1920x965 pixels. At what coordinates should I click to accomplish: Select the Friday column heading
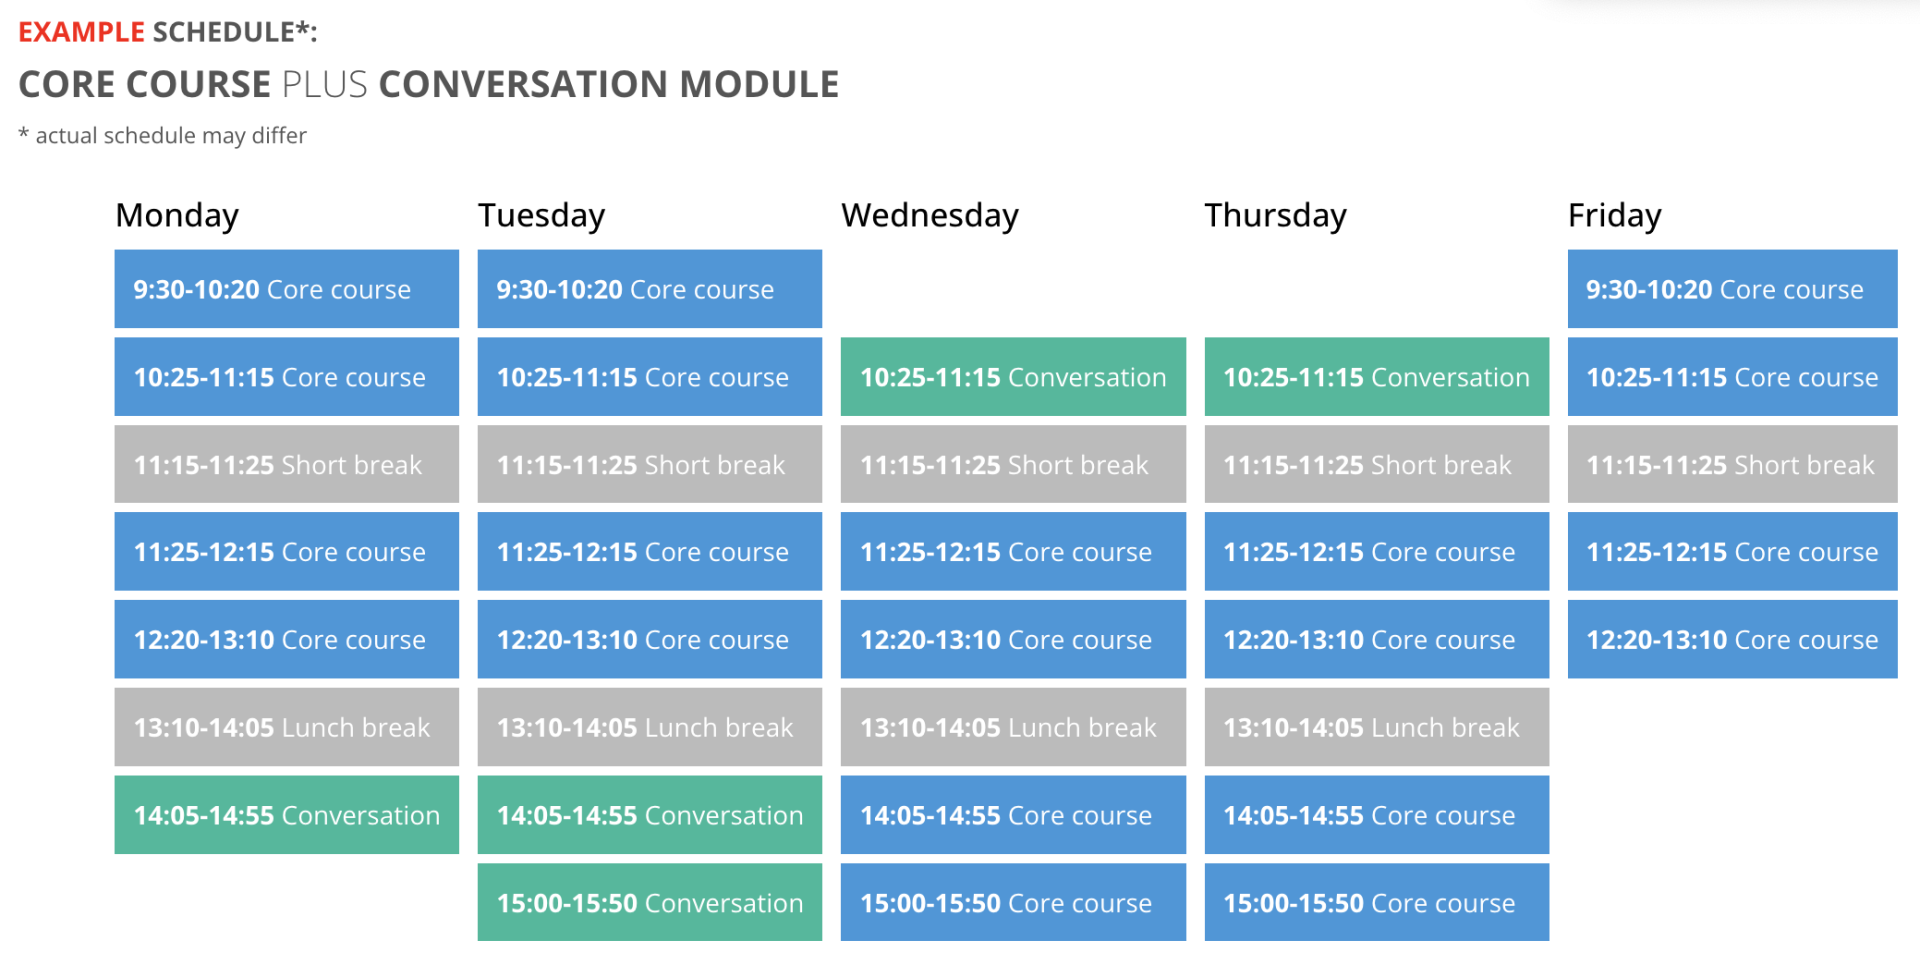1614,216
